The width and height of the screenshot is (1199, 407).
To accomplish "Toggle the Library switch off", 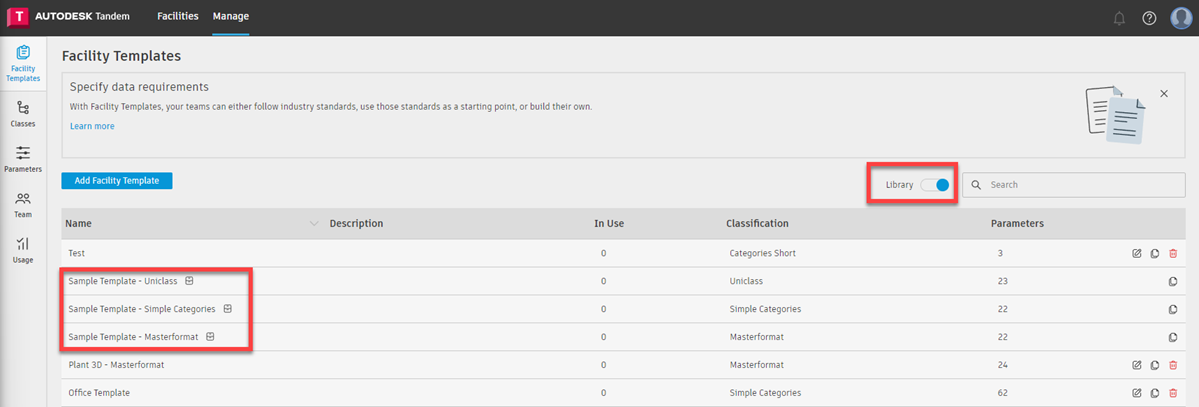I will [x=935, y=185].
